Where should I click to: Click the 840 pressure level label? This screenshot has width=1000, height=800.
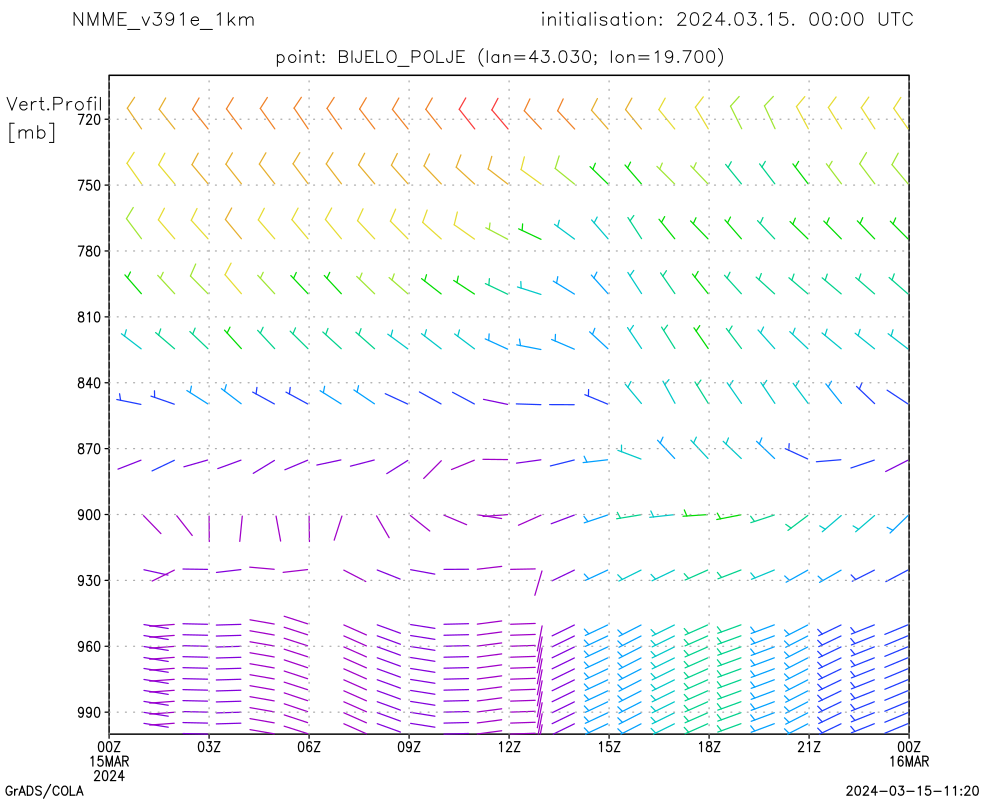pos(89,383)
